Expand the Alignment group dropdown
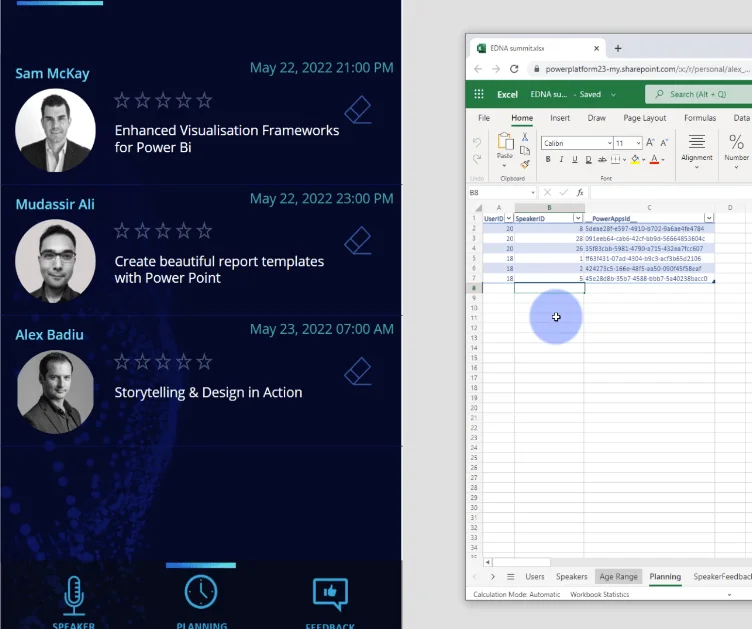Screen dimensions: 752x629 coord(696,167)
